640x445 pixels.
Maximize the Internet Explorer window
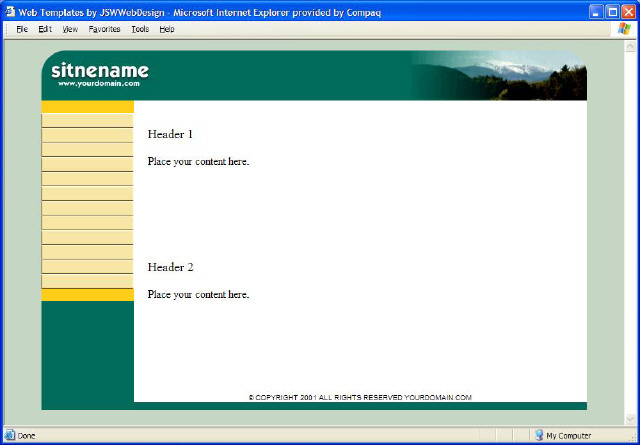(610, 10)
